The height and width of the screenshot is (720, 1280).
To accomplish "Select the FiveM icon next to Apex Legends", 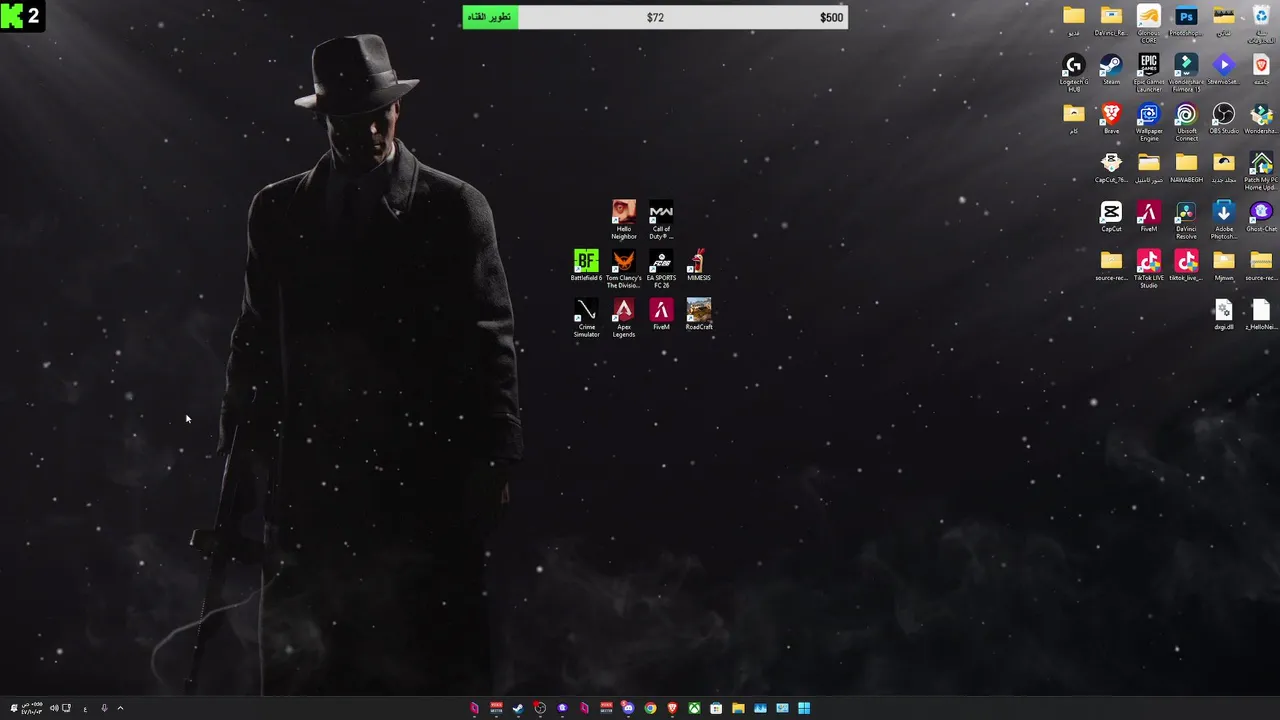I will coord(661,315).
